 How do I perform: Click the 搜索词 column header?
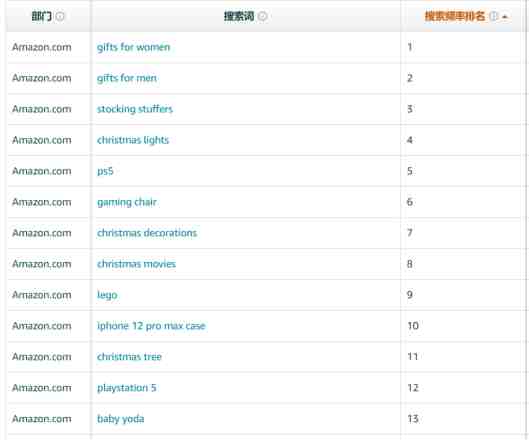point(239,16)
